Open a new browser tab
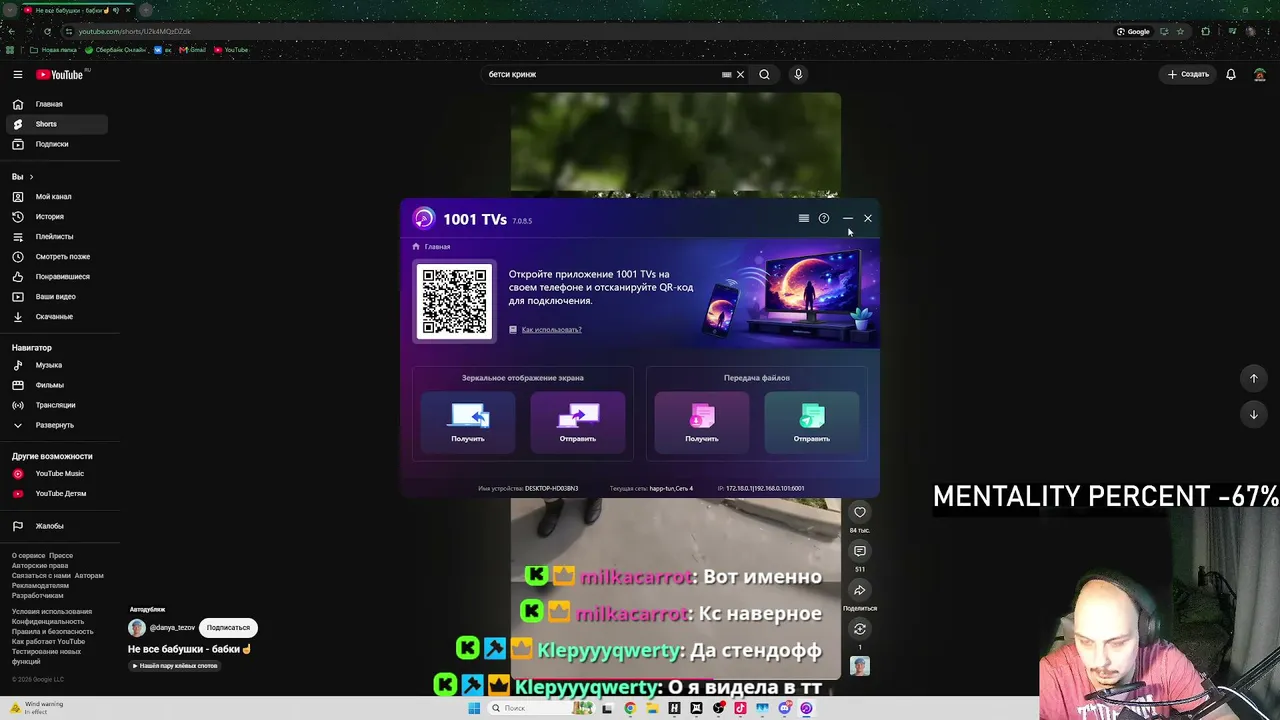1280x720 pixels. 146,10
